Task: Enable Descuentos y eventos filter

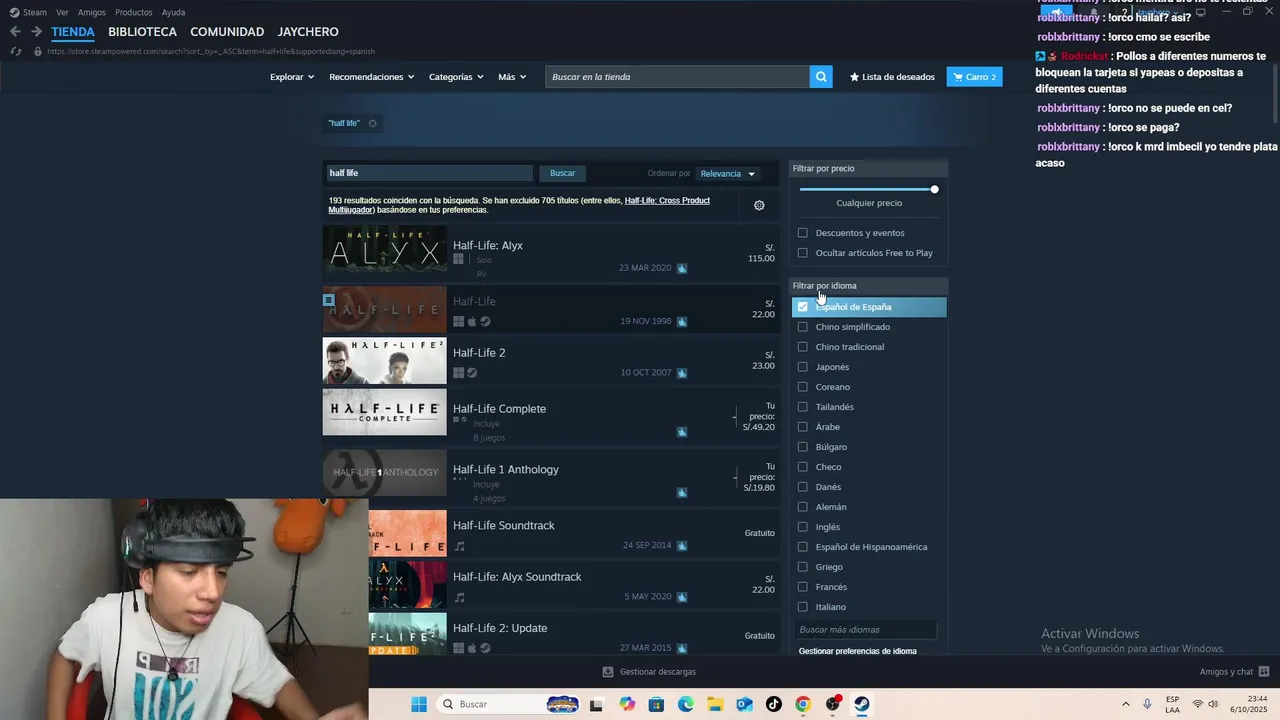Action: click(x=802, y=233)
